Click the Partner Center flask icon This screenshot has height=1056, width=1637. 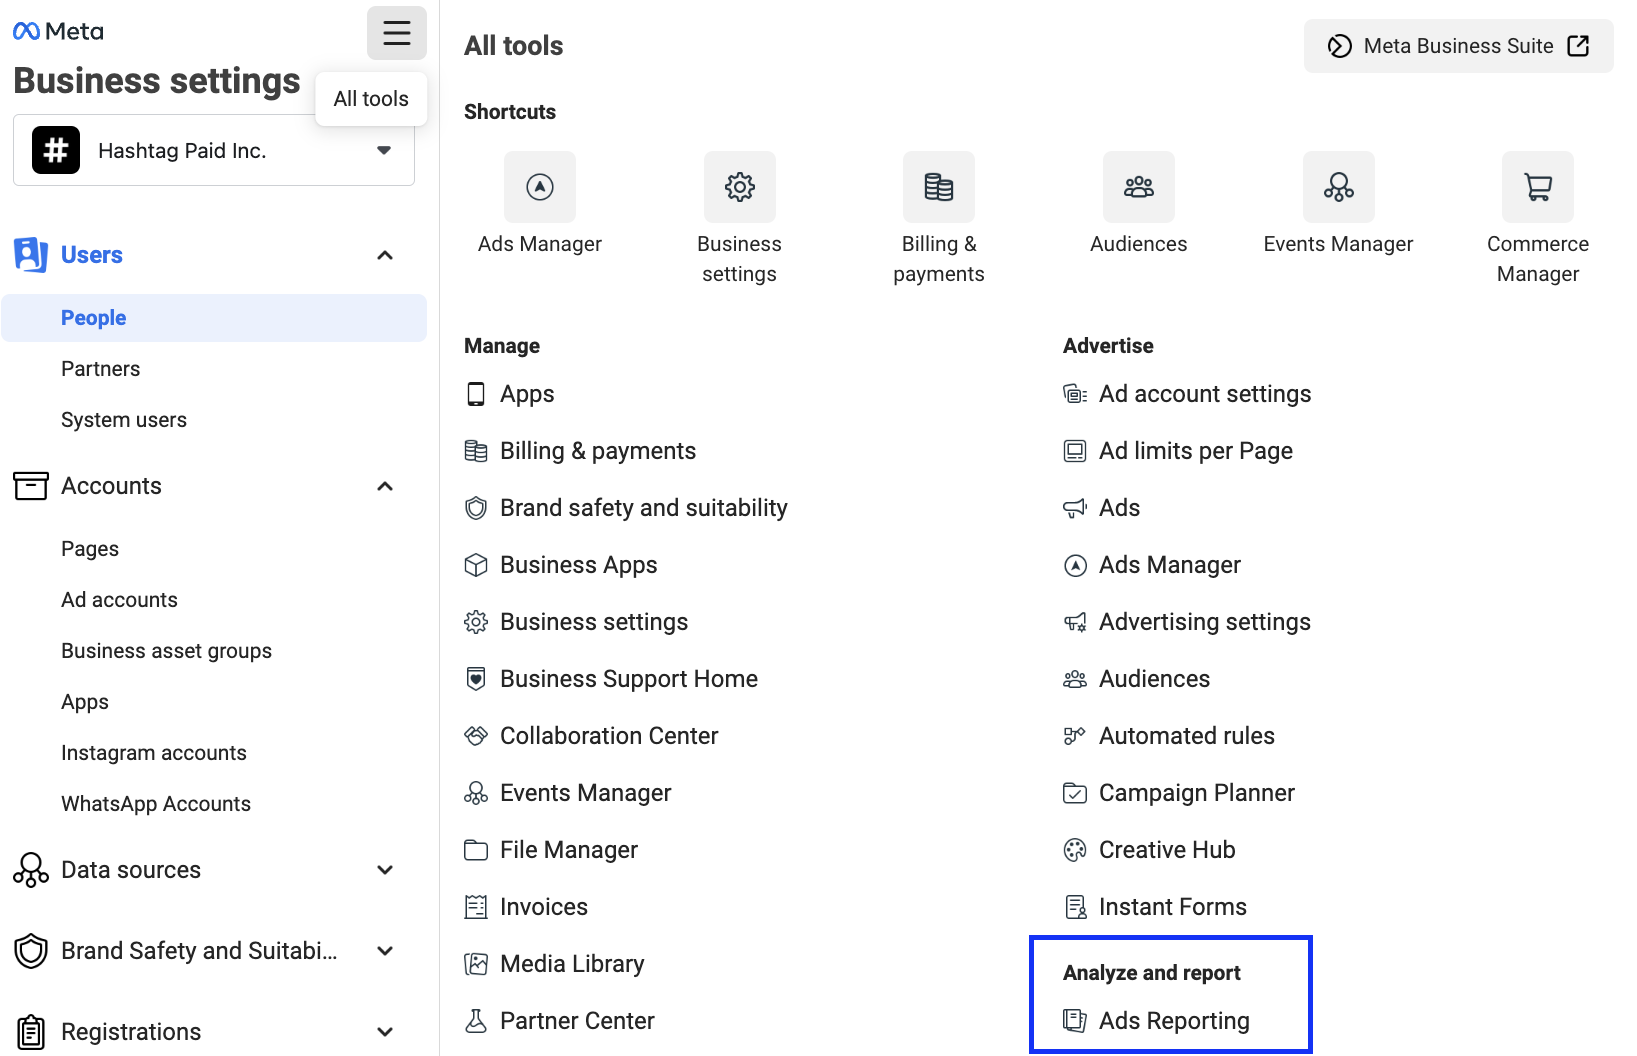[x=476, y=1021]
